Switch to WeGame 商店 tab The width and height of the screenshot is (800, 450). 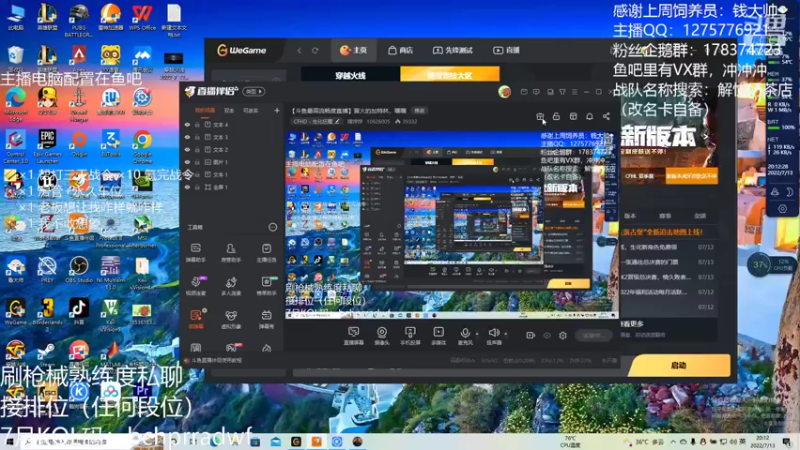tap(401, 50)
